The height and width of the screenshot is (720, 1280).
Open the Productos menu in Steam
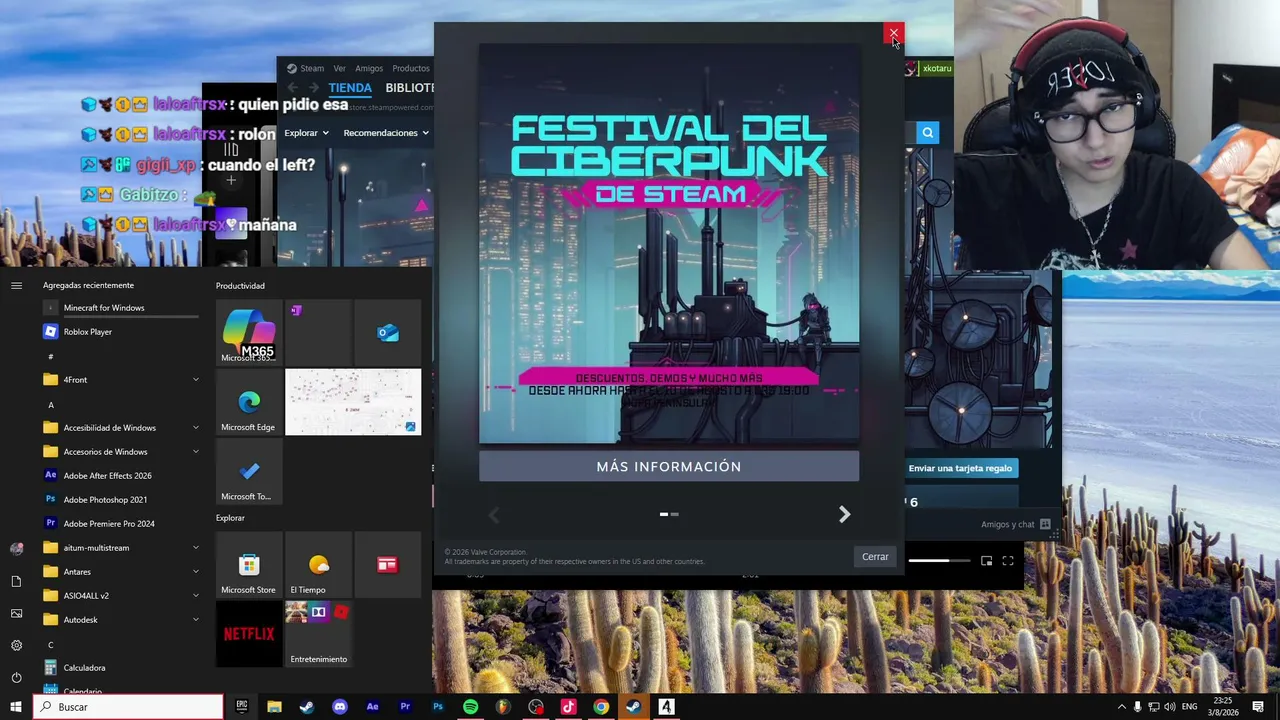(411, 68)
